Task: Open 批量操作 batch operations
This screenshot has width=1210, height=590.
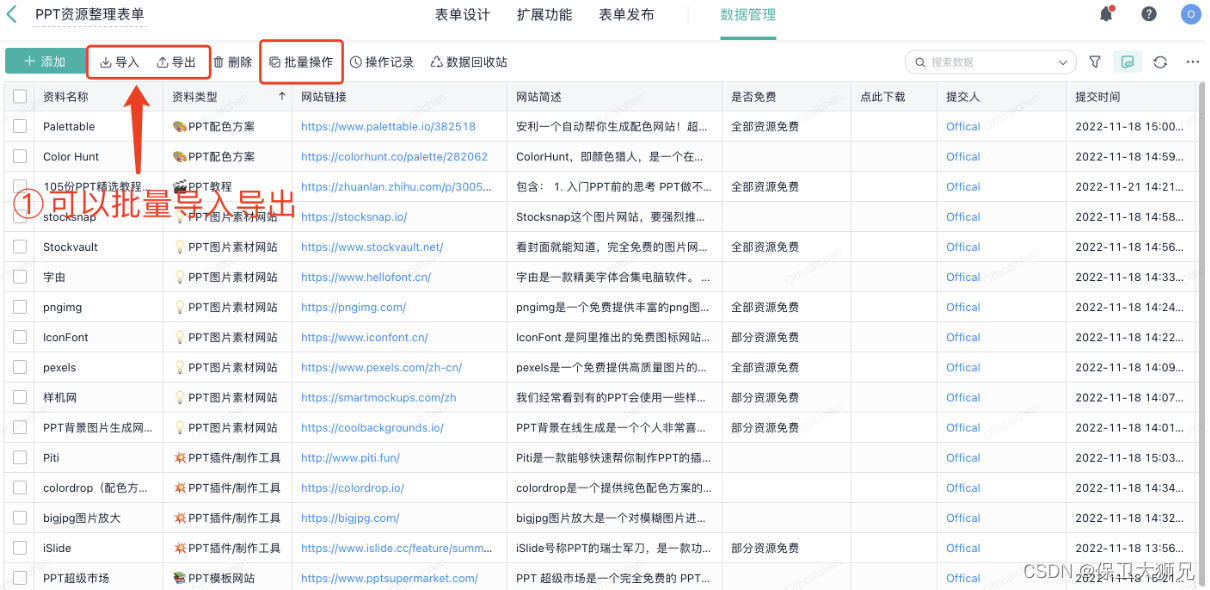Action: pos(301,62)
